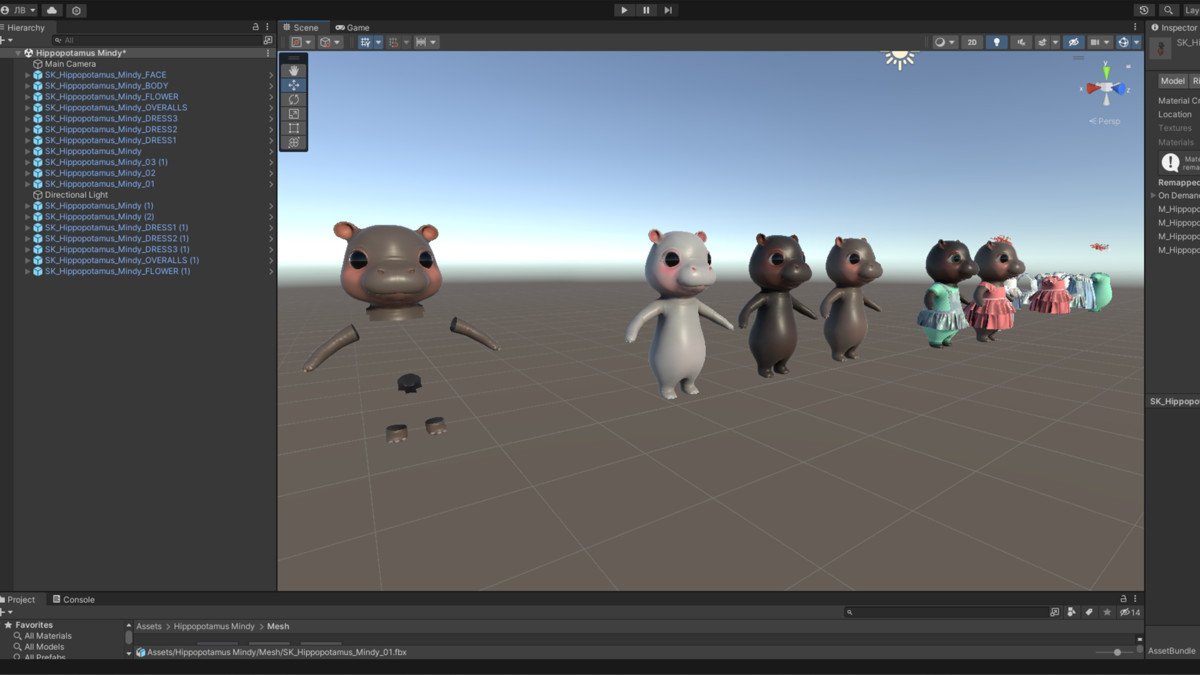Click scene lighting toggle bulb icon
1200x675 pixels.
[996, 42]
